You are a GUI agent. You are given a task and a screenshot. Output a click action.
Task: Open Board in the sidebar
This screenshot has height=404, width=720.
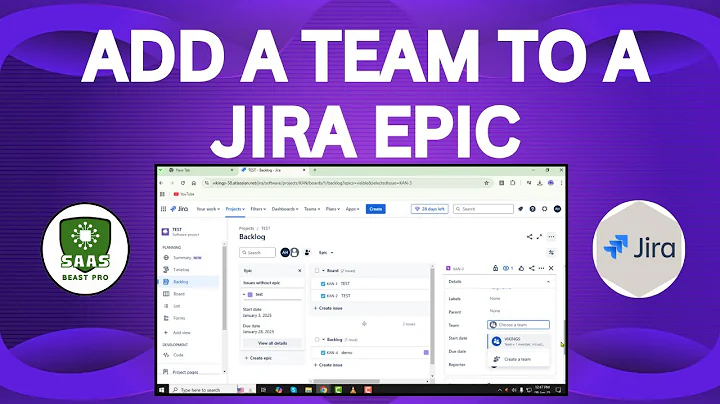tap(179, 294)
